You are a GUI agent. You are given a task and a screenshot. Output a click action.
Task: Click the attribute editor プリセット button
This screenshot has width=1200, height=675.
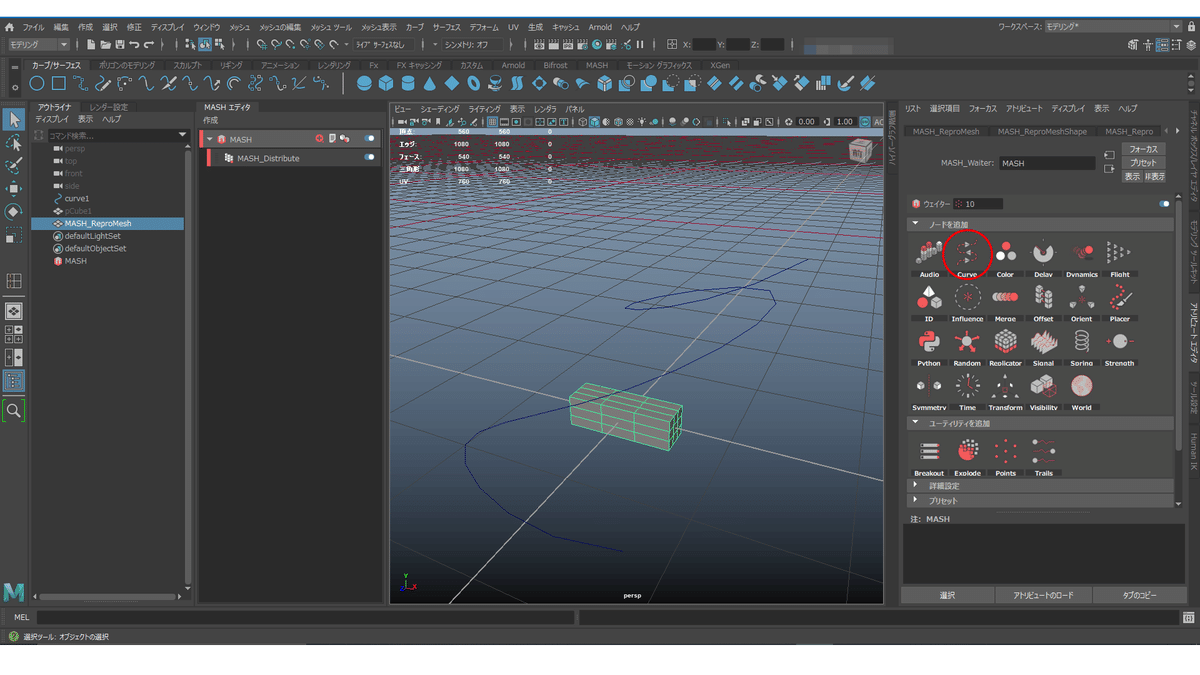[x=1143, y=163]
